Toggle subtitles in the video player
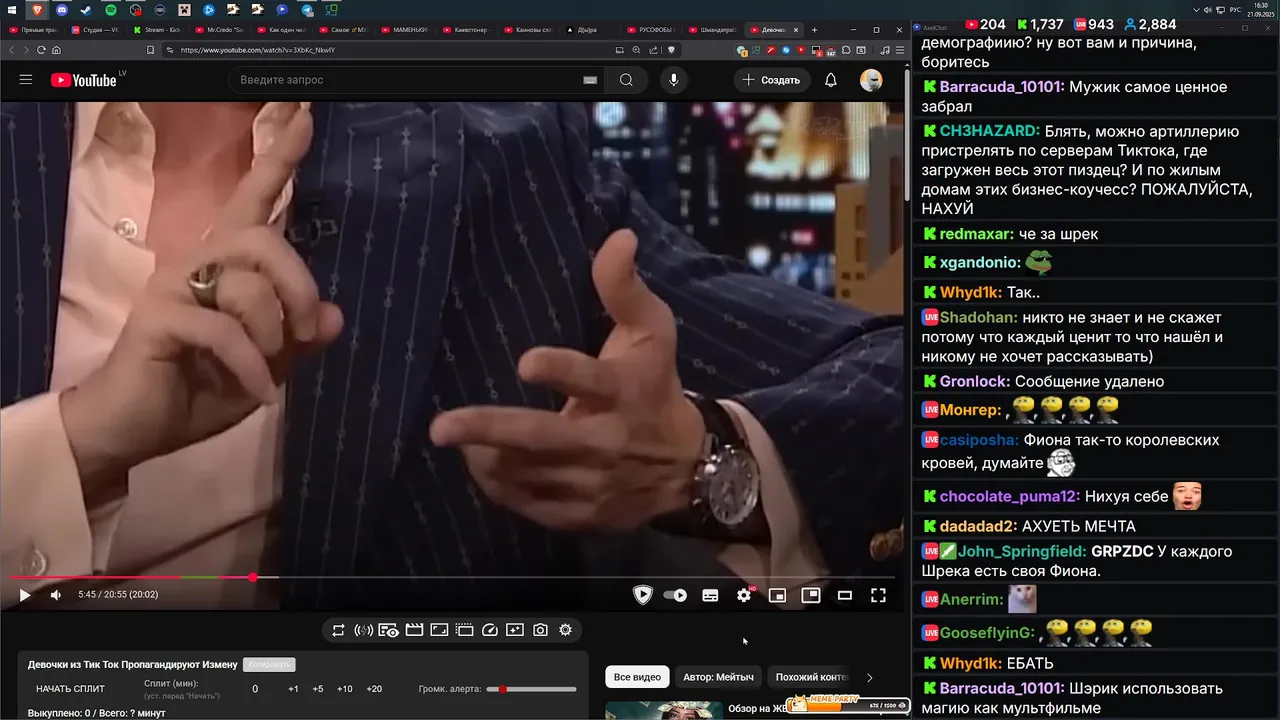The image size is (1280, 720). point(710,595)
